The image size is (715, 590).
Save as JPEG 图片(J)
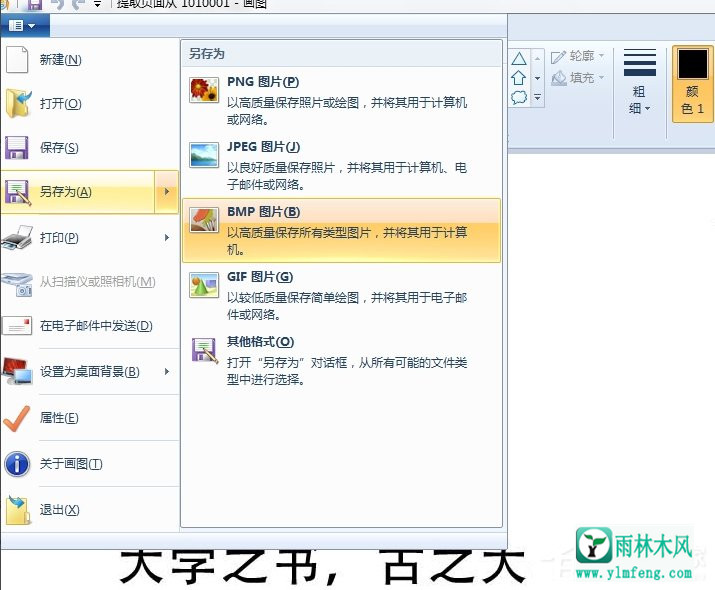[342, 165]
